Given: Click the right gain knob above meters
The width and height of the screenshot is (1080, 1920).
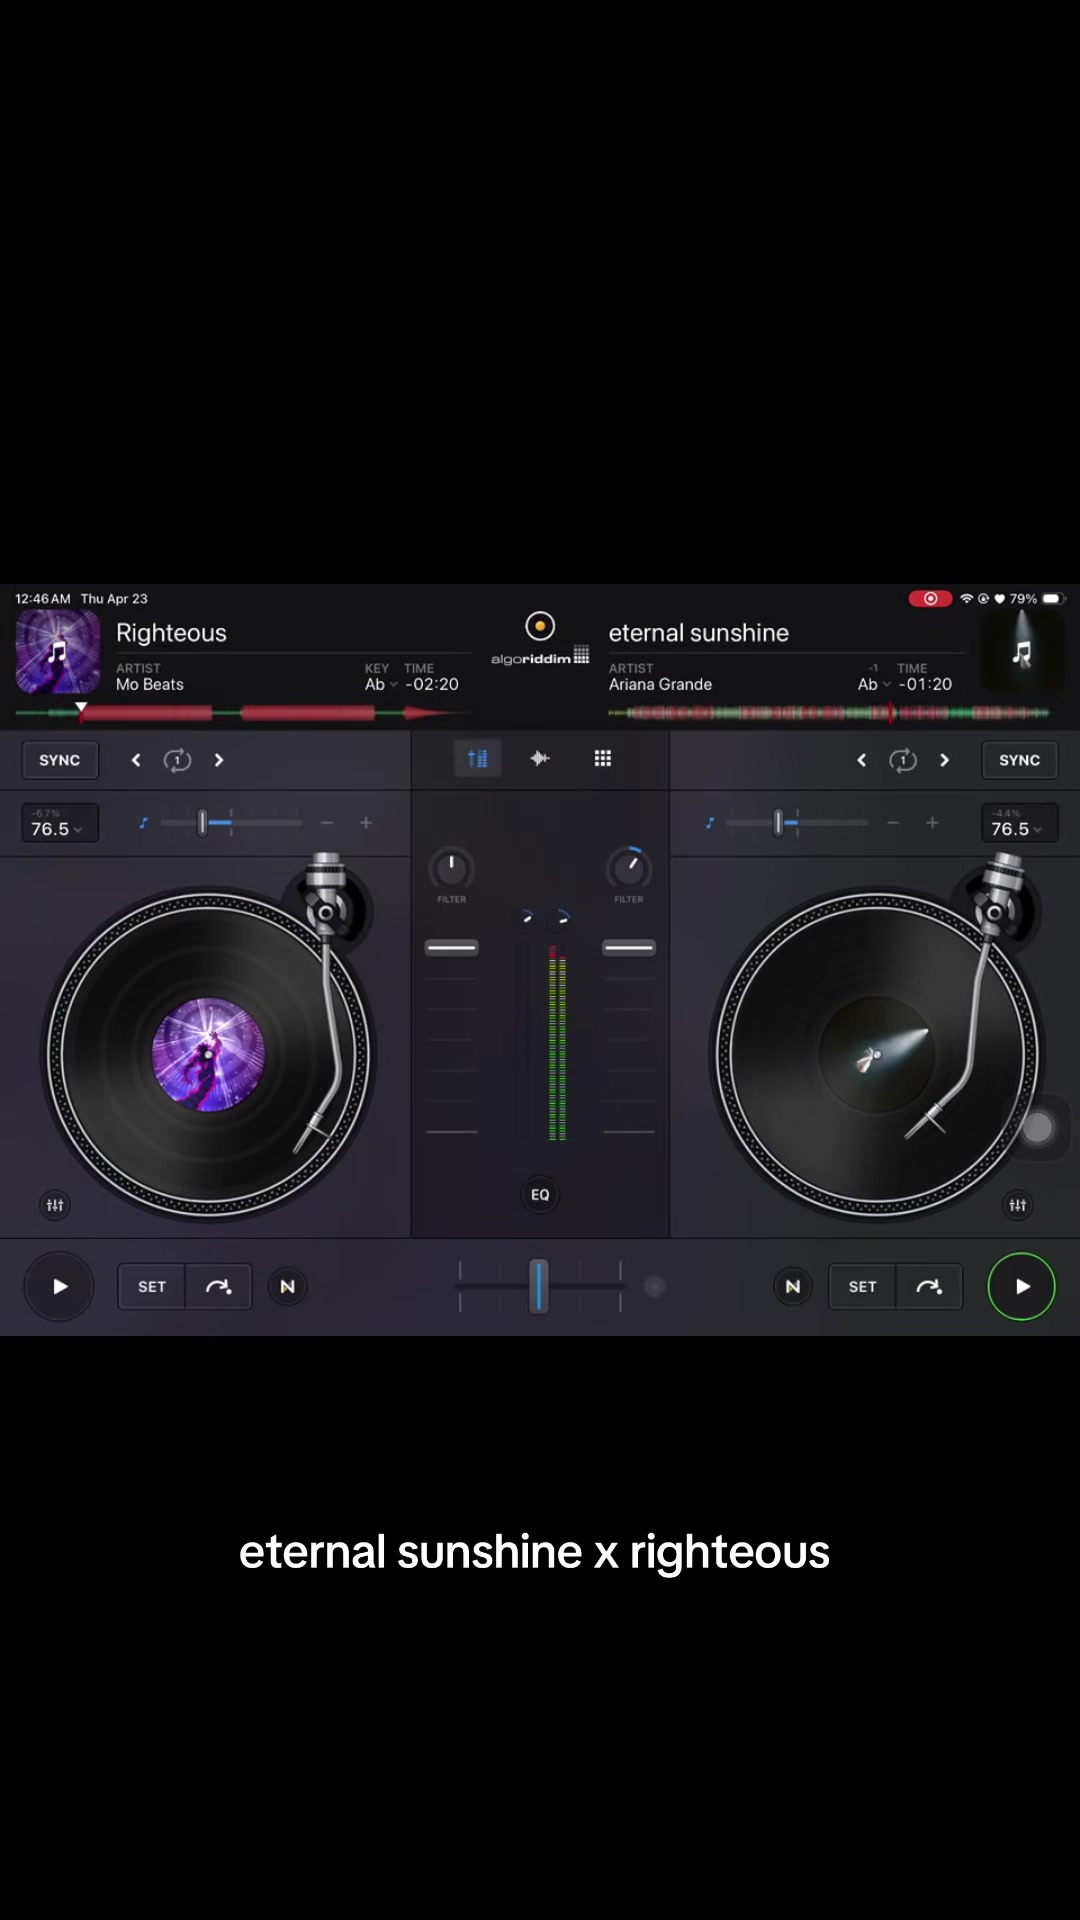Looking at the screenshot, I should 562,917.
